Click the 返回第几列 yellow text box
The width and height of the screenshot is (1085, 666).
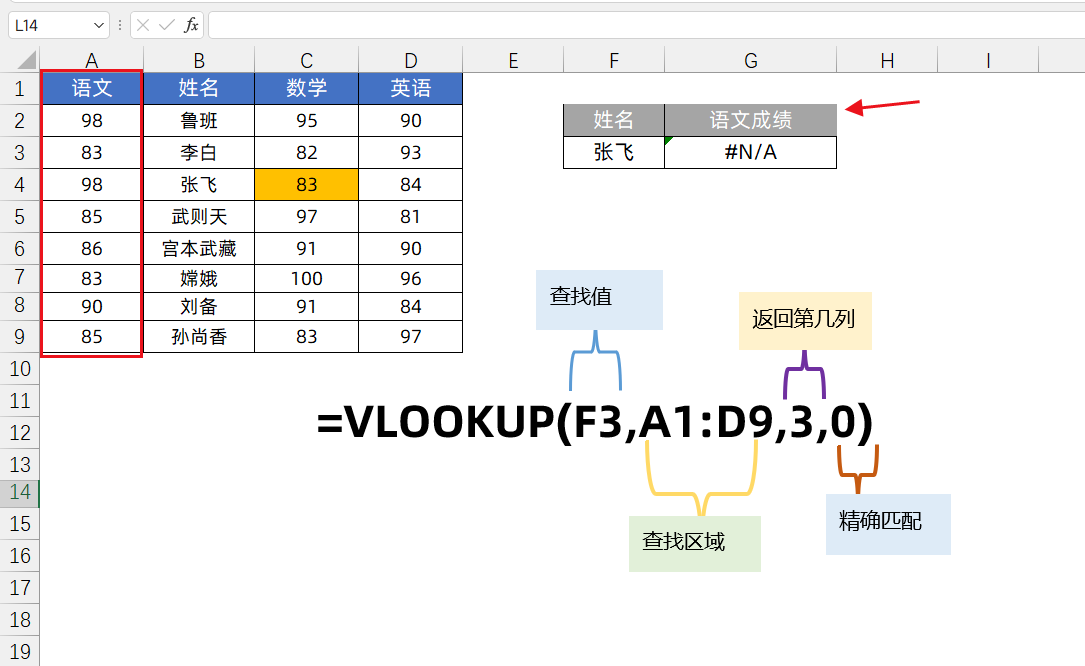[805, 320]
